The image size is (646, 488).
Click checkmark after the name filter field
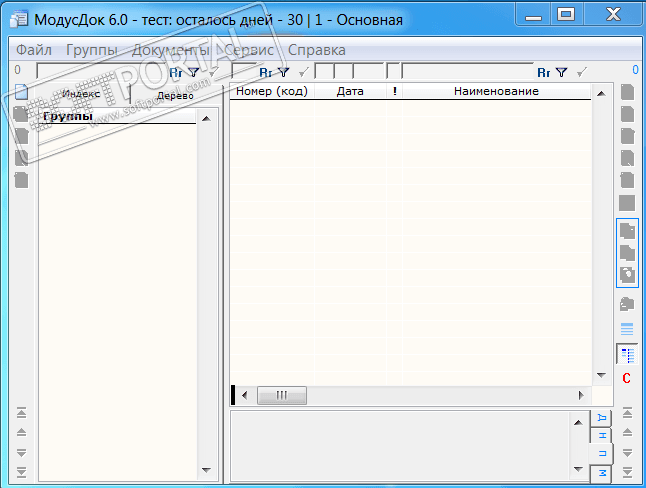coord(581,73)
